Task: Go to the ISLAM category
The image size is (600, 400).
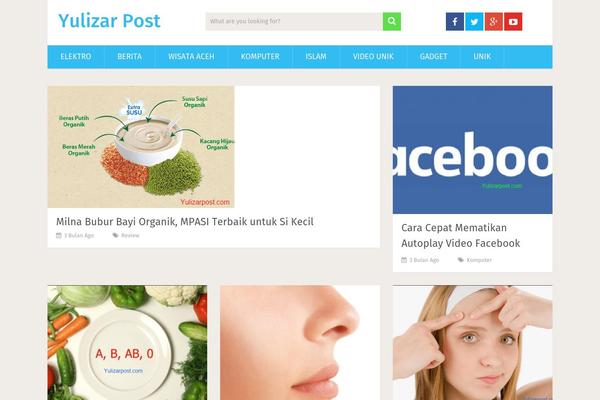Action: coord(316,57)
